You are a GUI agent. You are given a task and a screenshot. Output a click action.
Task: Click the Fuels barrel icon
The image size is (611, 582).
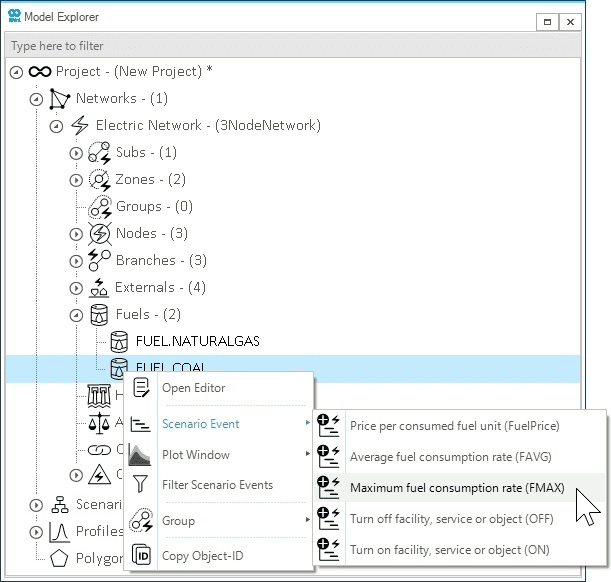(100, 315)
